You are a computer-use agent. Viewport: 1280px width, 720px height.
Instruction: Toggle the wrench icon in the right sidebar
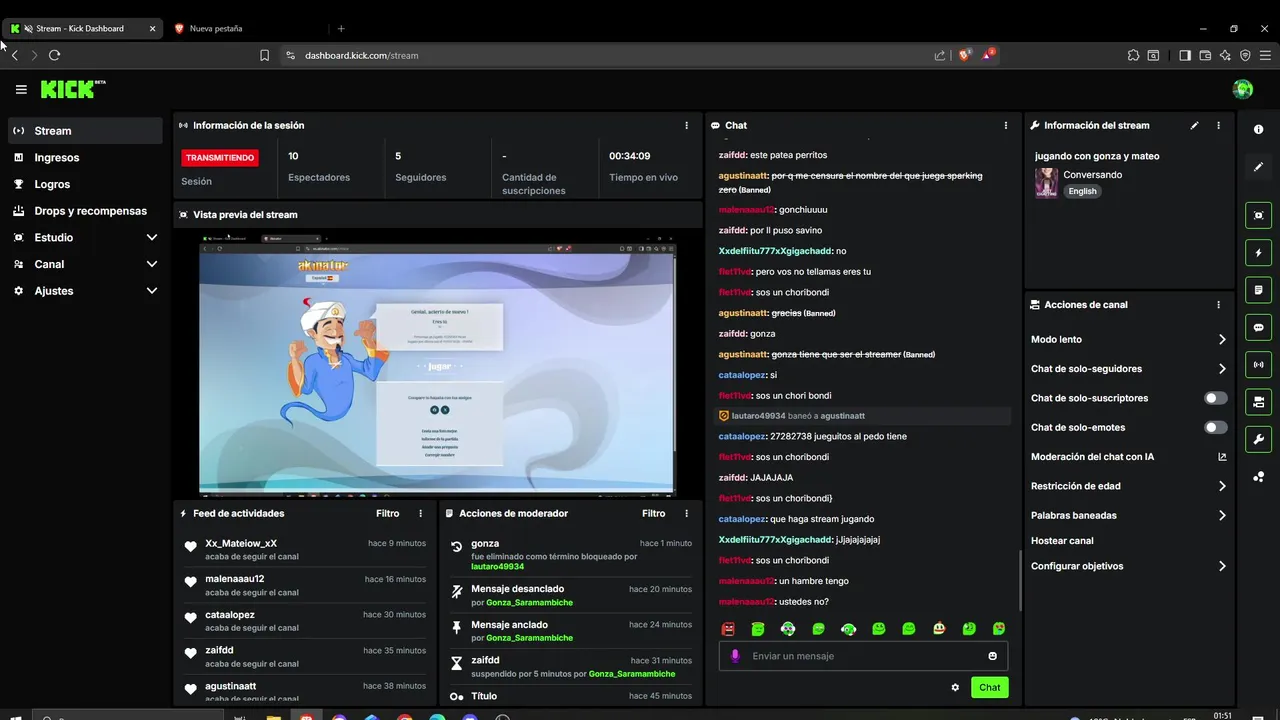[x=1259, y=439]
